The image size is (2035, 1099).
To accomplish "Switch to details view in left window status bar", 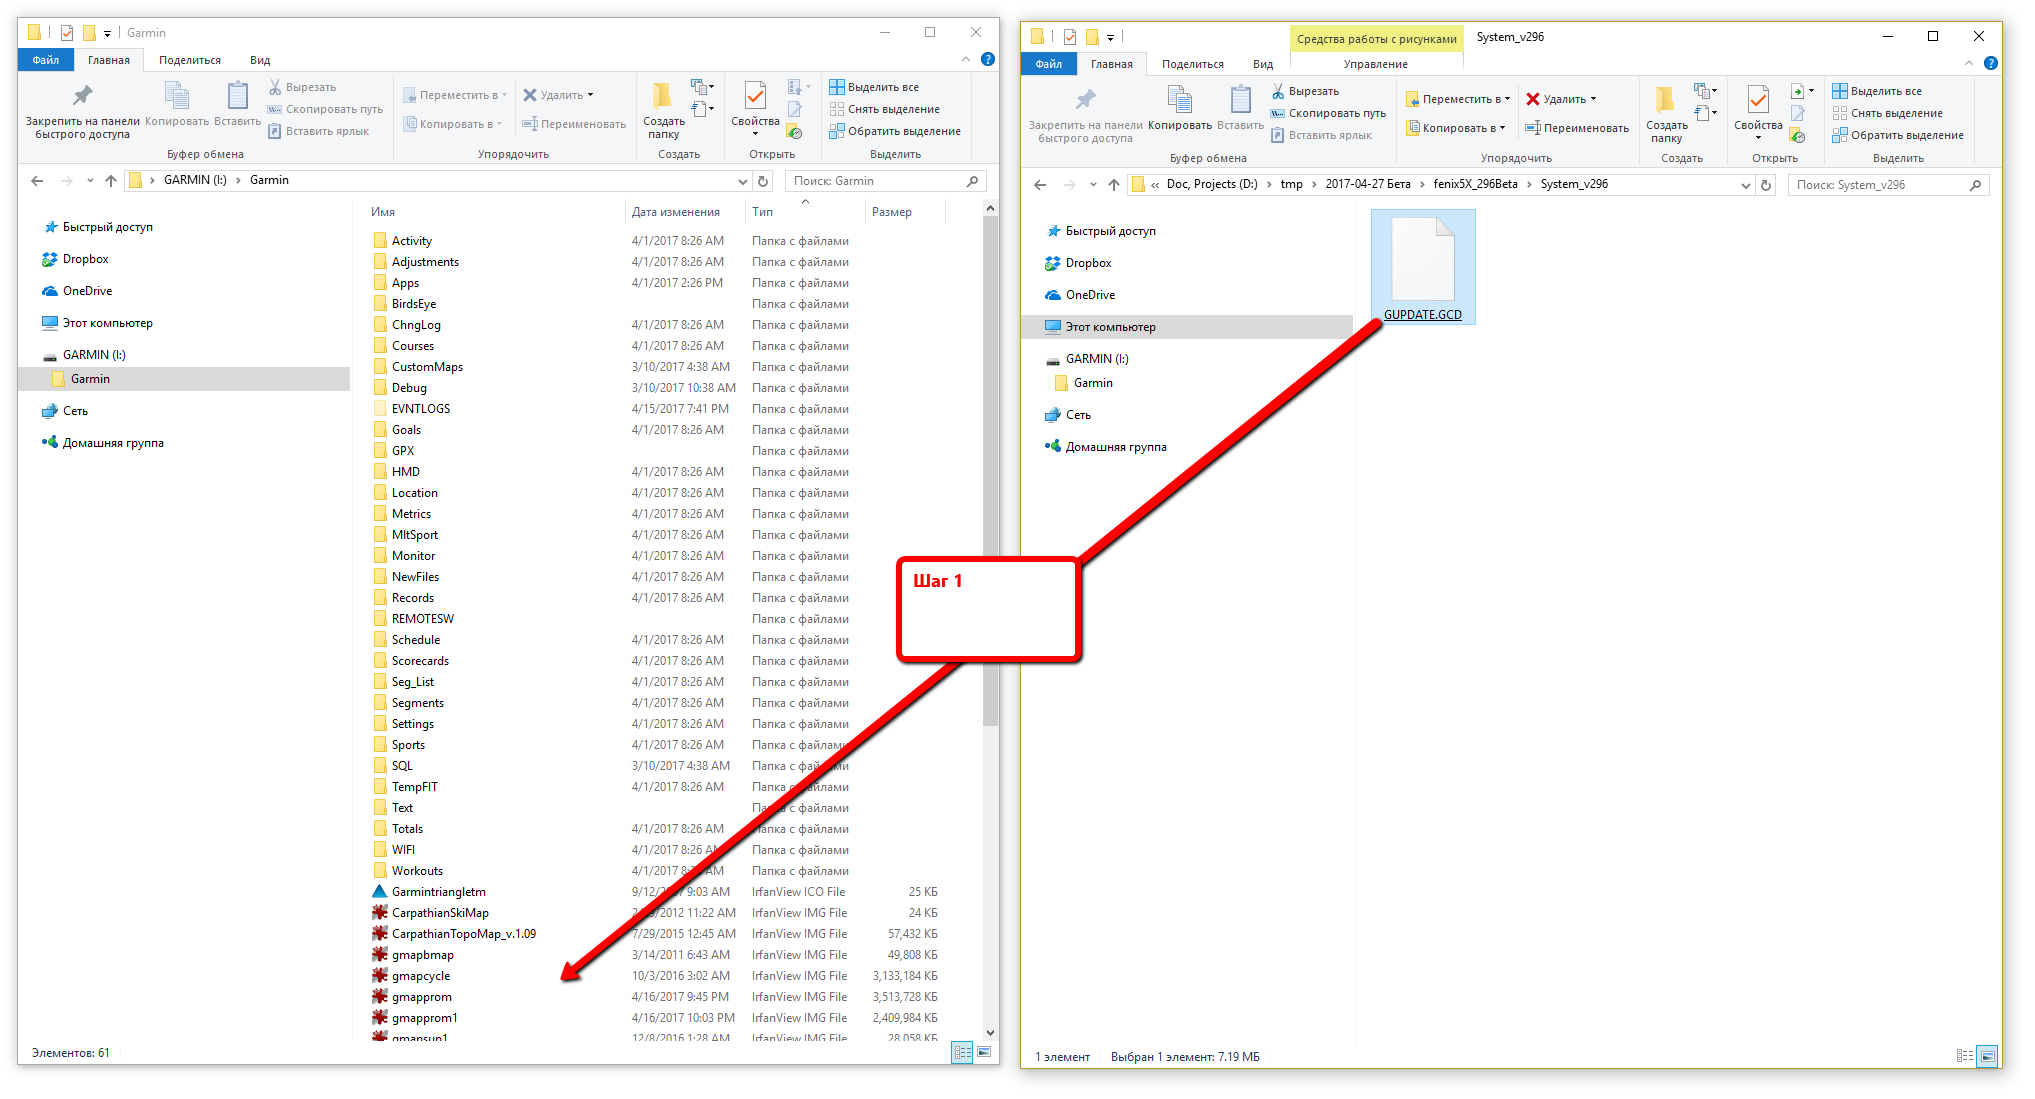I will pos(962,1052).
